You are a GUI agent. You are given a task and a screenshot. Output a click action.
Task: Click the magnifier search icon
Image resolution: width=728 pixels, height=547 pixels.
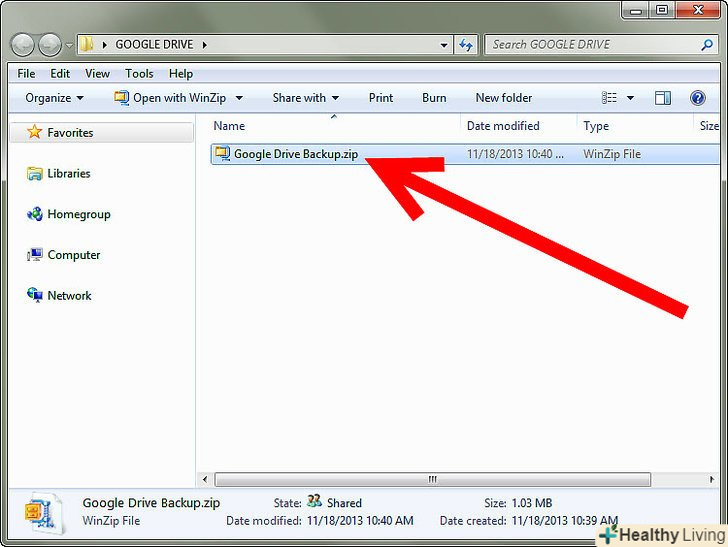click(707, 45)
